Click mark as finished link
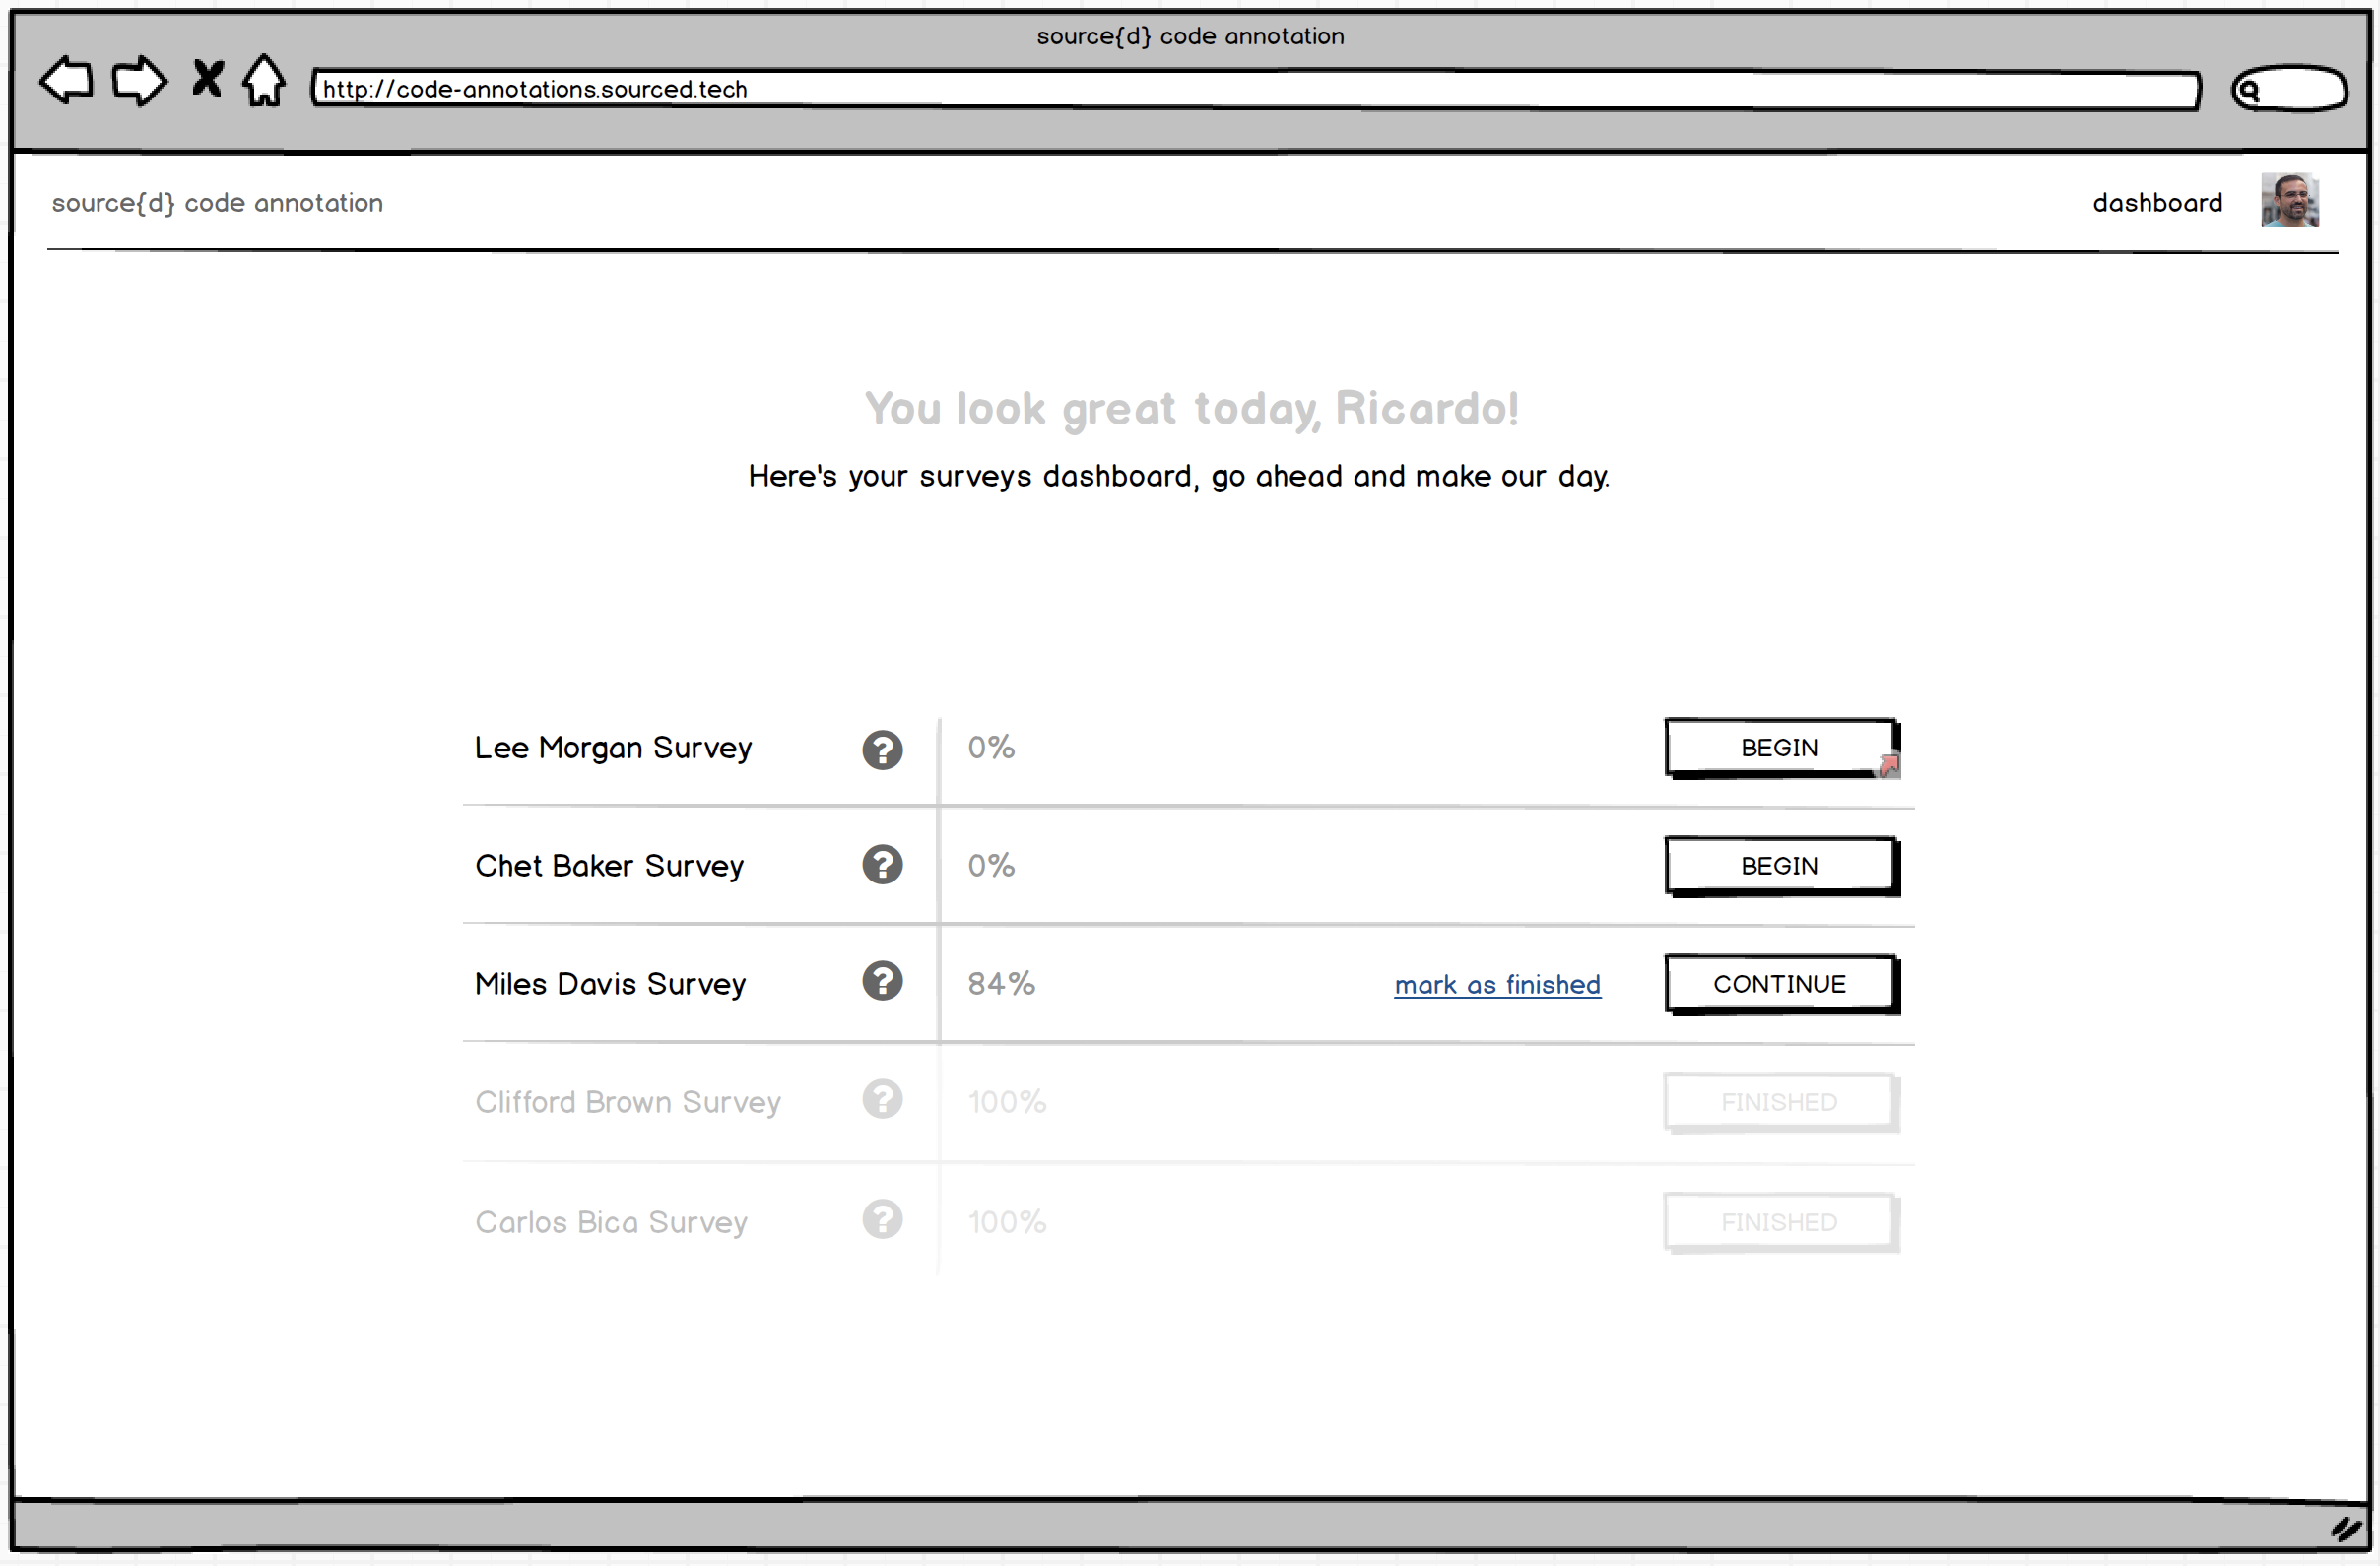The height and width of the screenshot is (1566, 2380). tap(1497, 985)
